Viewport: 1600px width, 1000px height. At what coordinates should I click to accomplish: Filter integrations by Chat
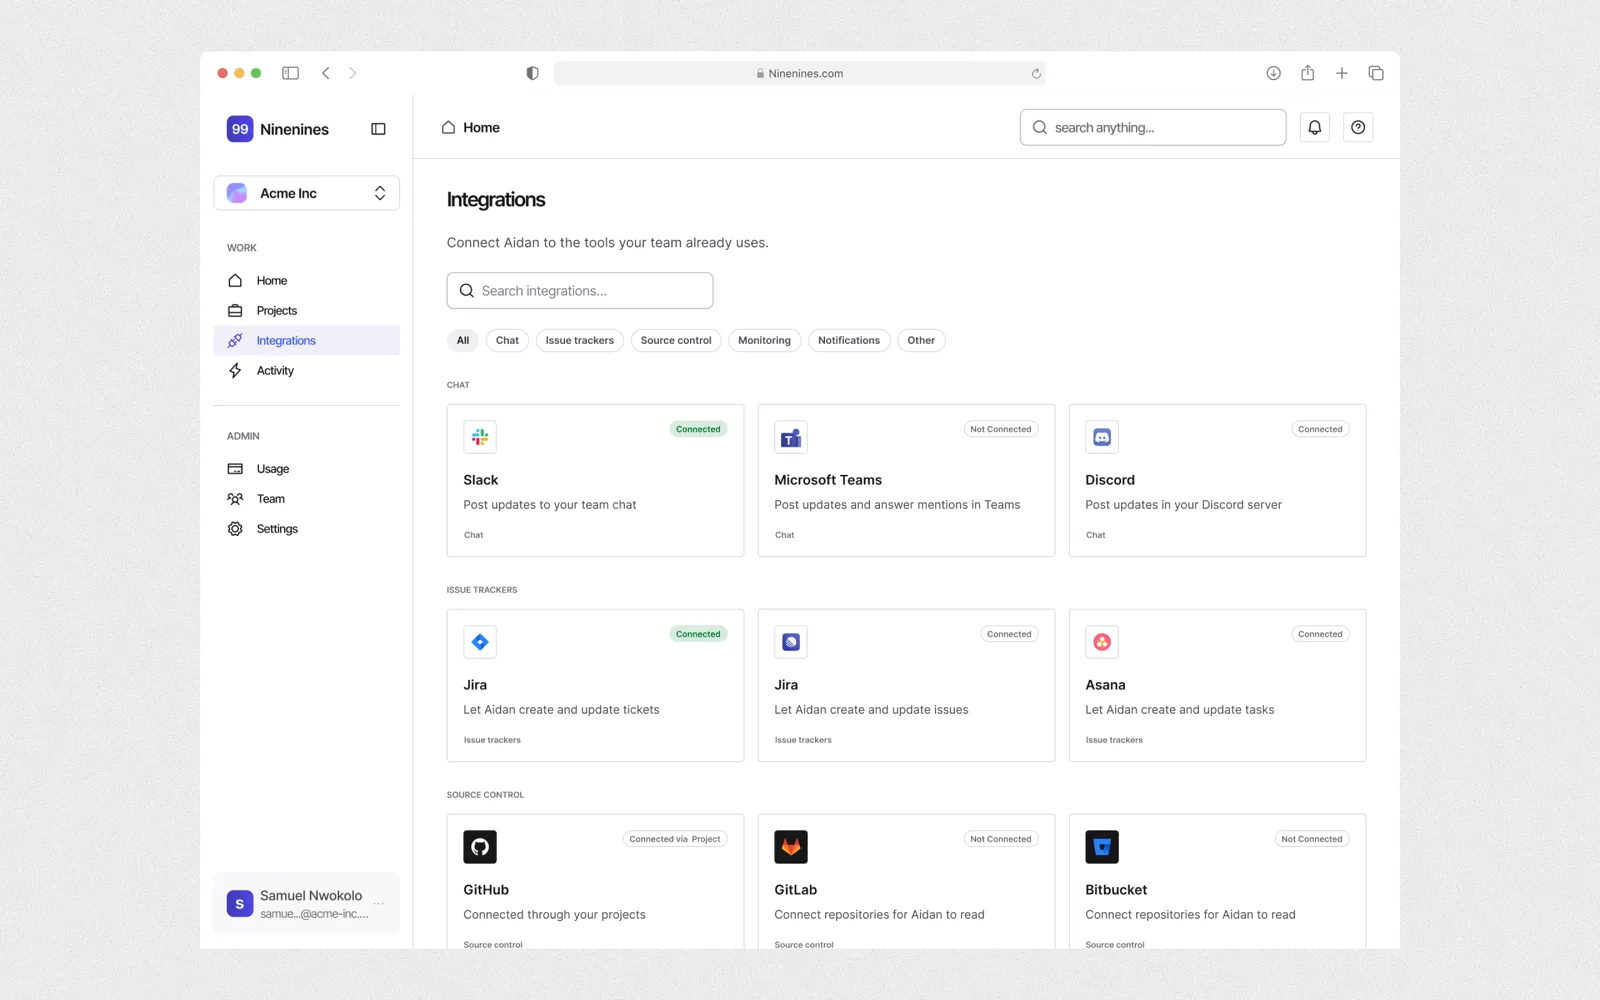pyautogui.click(x=507, y=341)
